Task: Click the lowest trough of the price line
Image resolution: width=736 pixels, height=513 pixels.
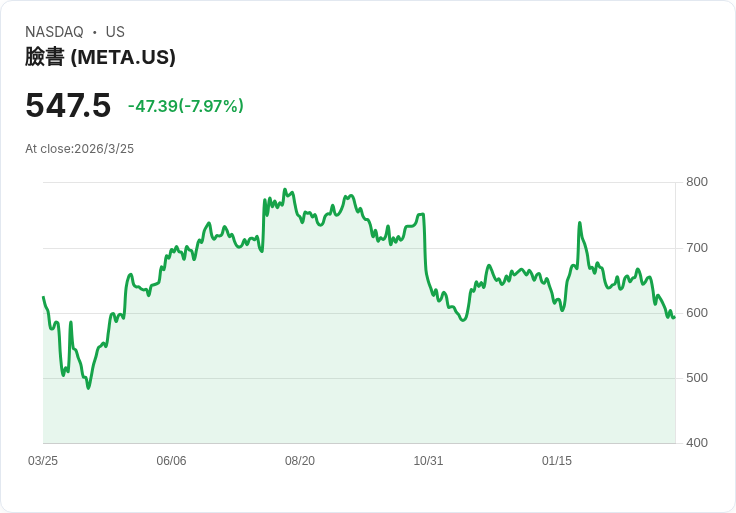Action: [x=88, y=387]
